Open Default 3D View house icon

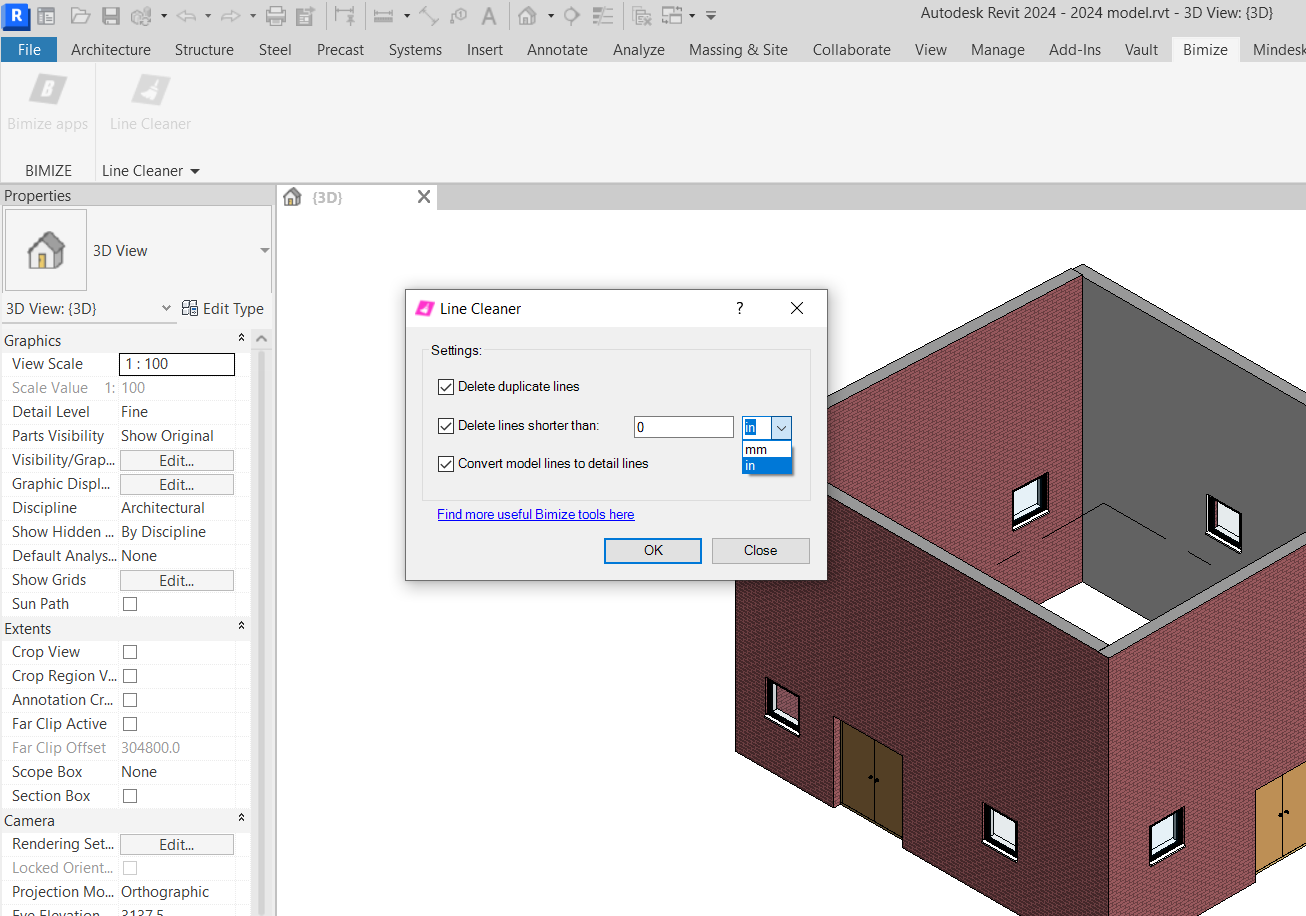(x=527, y=16)
